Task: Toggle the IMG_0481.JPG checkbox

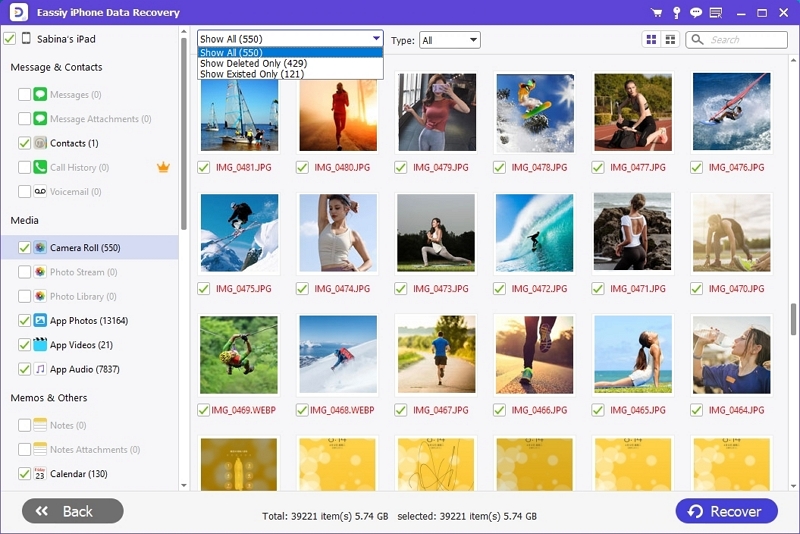Action: coord(204,168)
